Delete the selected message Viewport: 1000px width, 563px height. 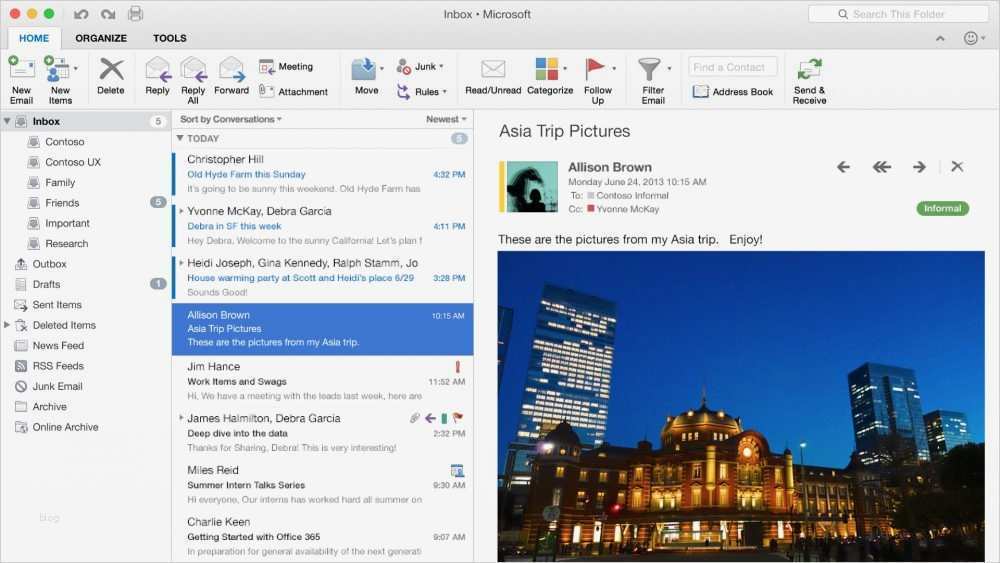point(110,76)
